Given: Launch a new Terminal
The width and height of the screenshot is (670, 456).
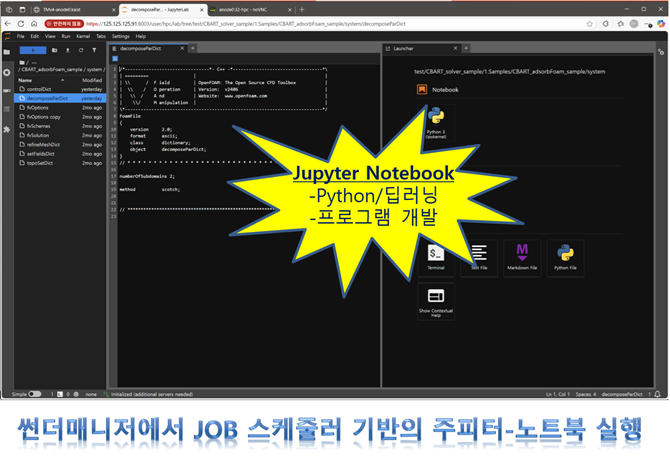Looking at the screenshot, I should coord(436,258).
